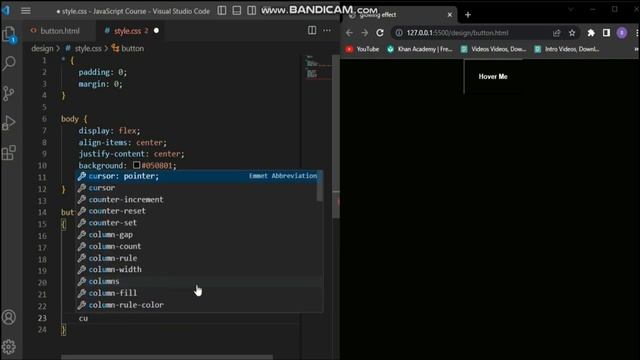Select the 'glowing effect' browser tab
The height and width of the screenshot is (360, 640).
(399, 15)
